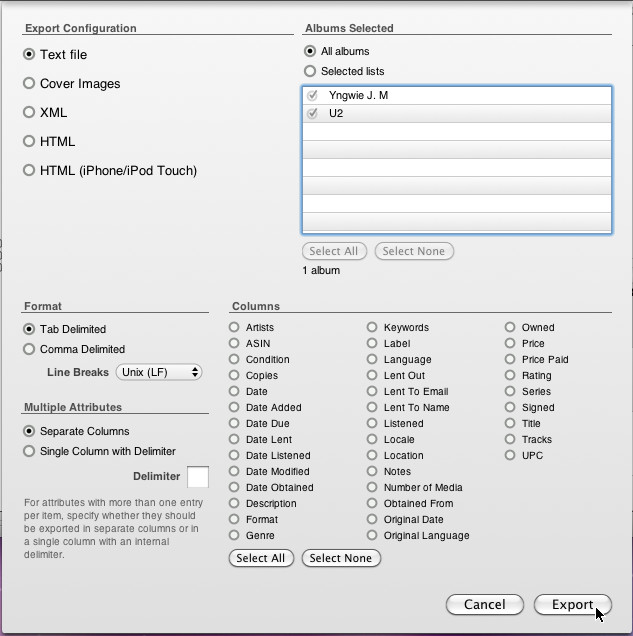Enable the Owned column
Image resolution: width=633 pixels, height=636 pixels.
510,327
